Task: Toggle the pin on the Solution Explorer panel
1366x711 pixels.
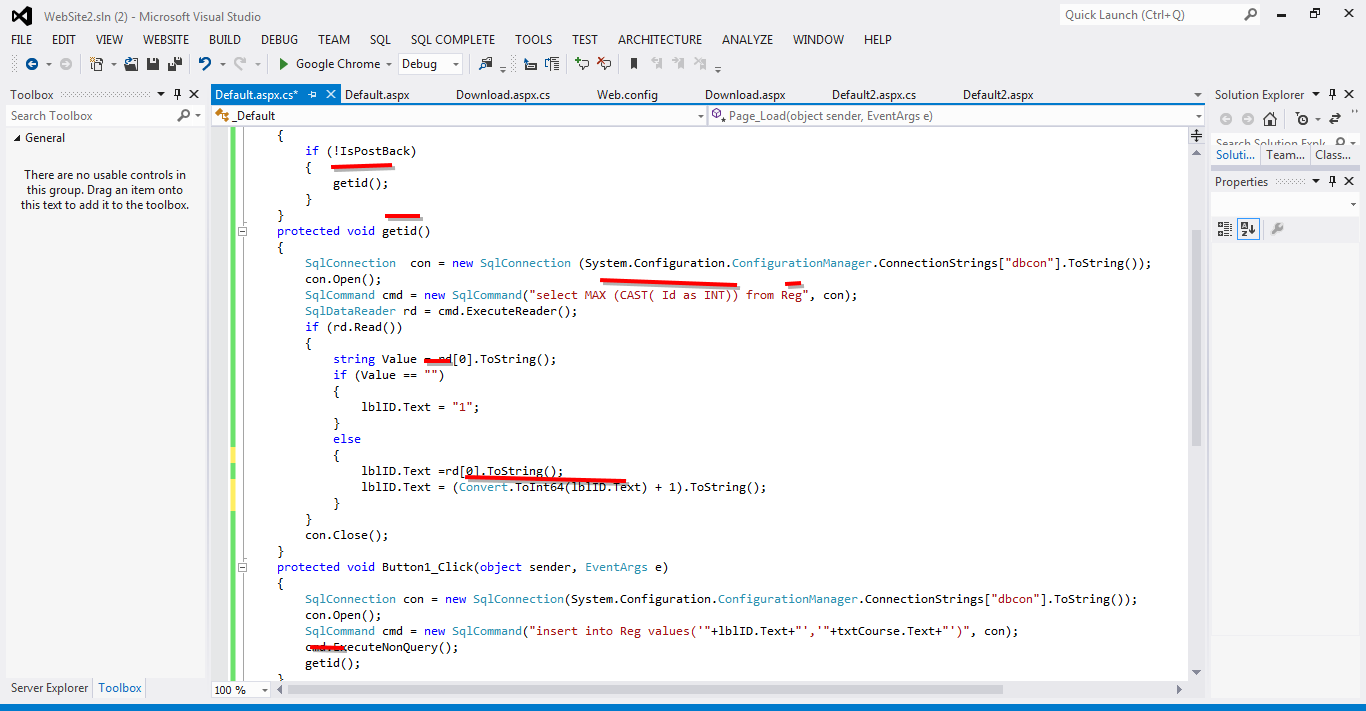Action: [1332, 94]
